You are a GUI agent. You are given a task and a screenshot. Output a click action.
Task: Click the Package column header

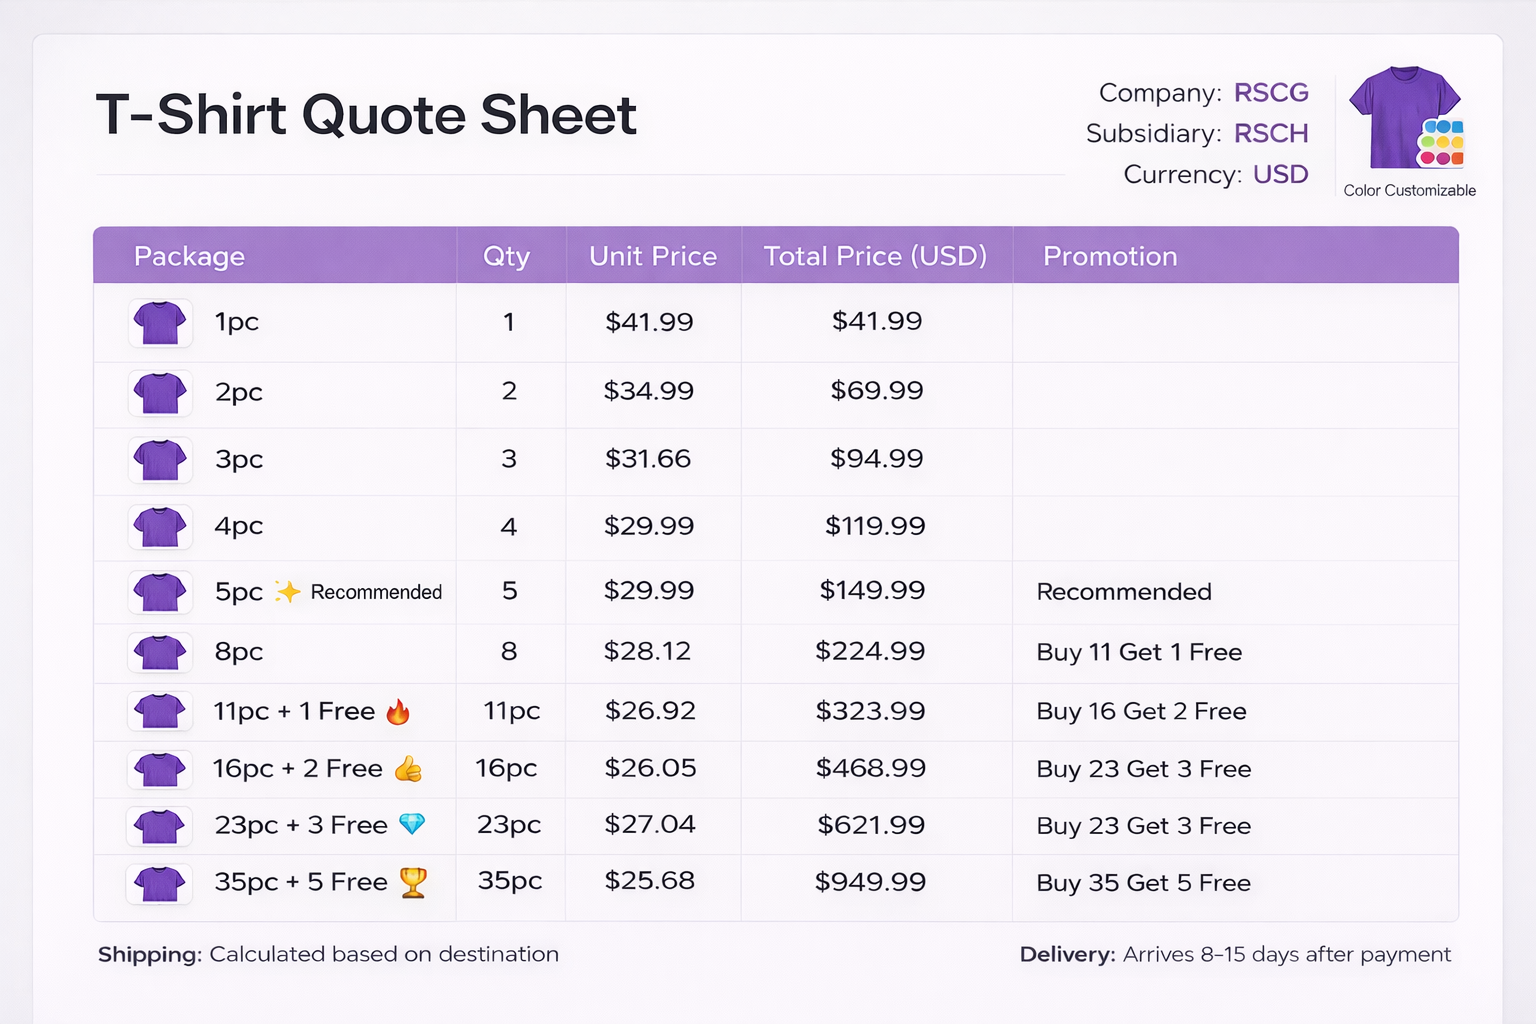189,257
